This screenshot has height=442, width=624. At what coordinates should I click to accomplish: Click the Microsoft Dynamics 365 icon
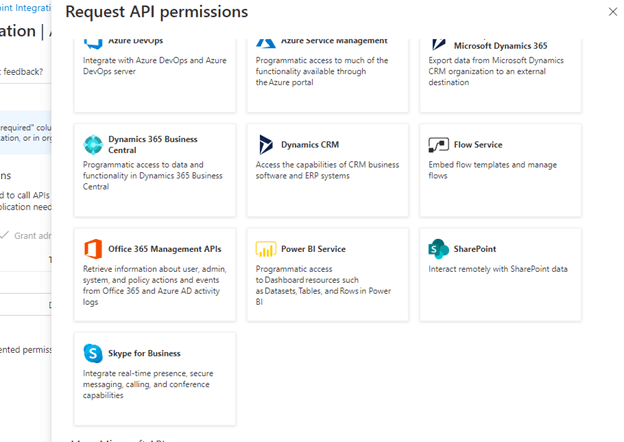[439, 44]
